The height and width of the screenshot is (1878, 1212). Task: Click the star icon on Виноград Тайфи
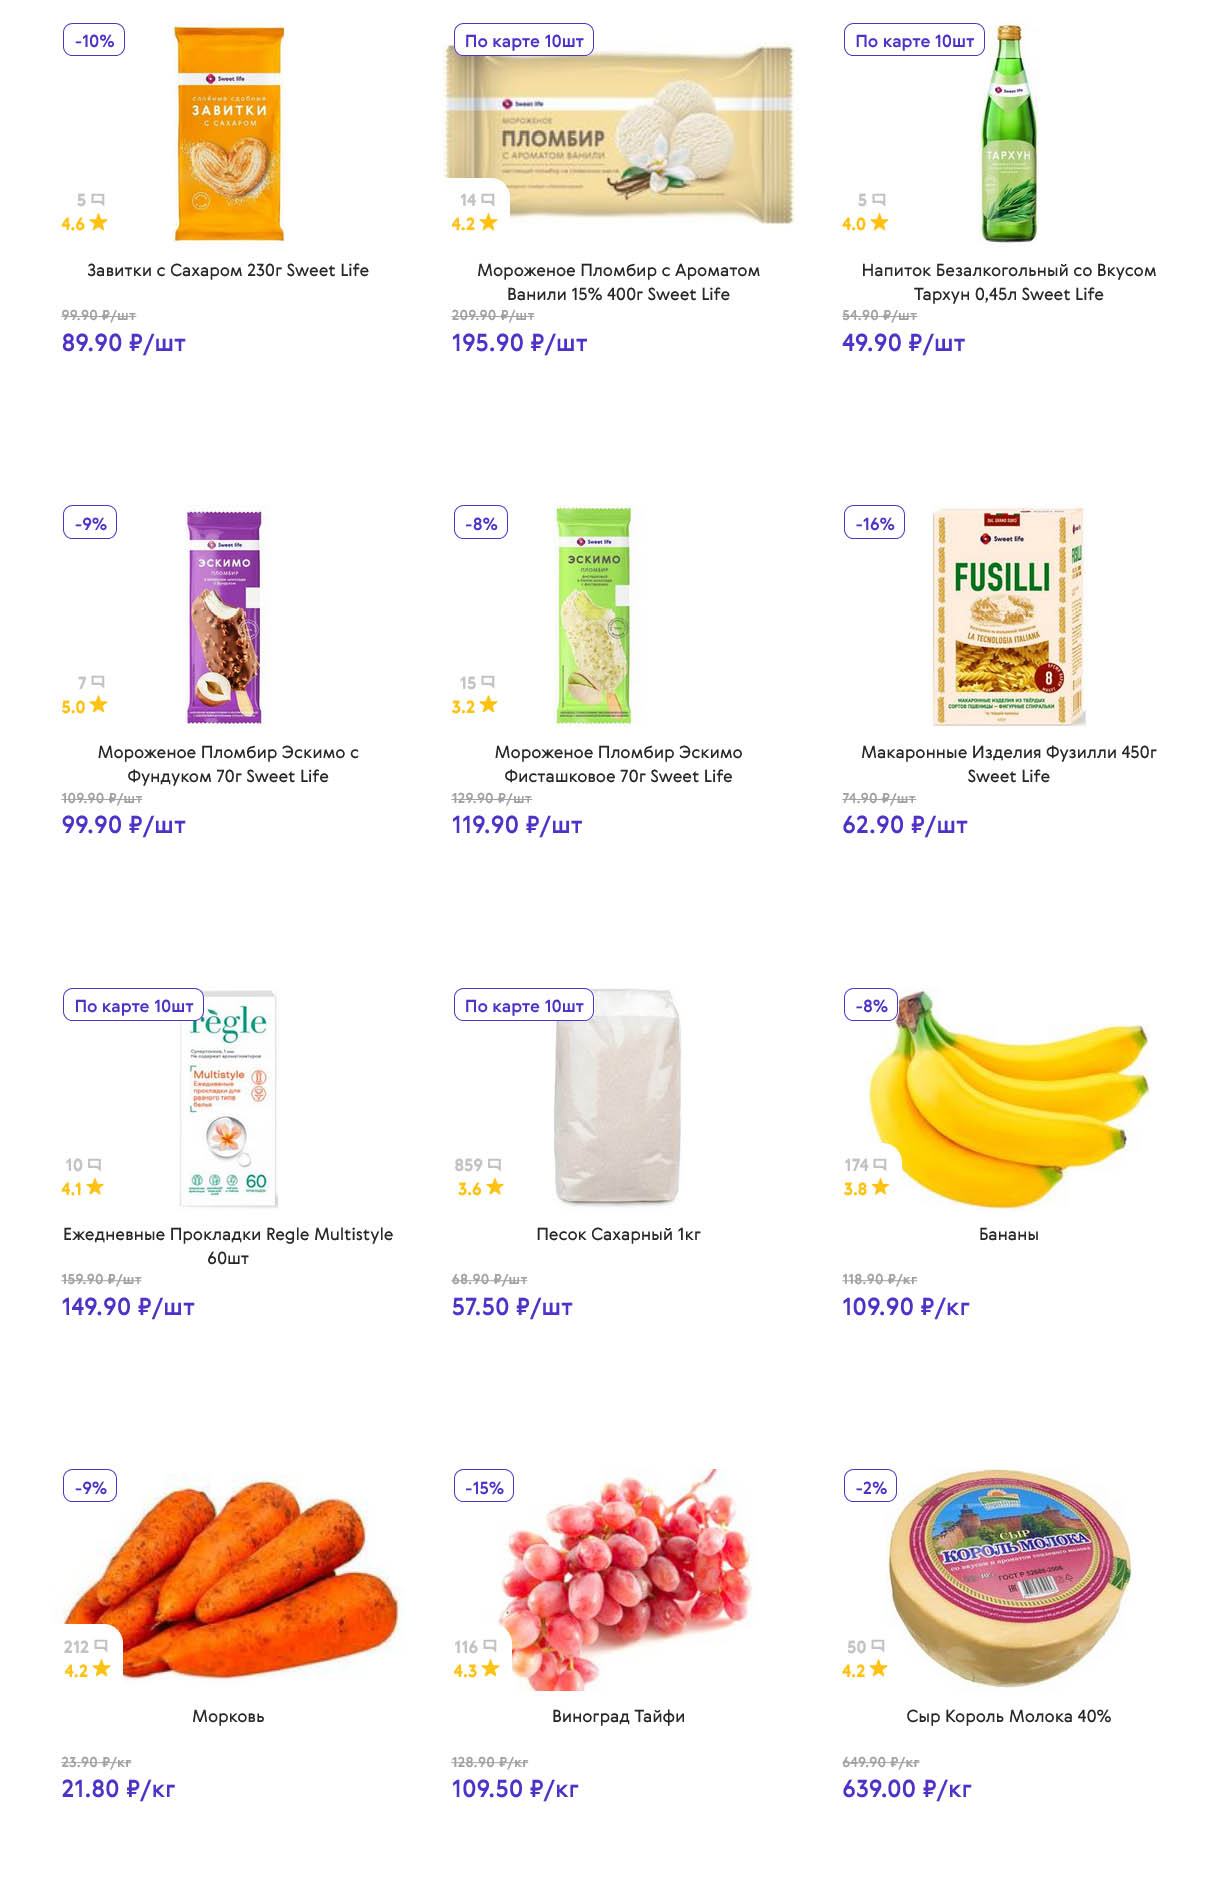click(x=490, y=1669)
